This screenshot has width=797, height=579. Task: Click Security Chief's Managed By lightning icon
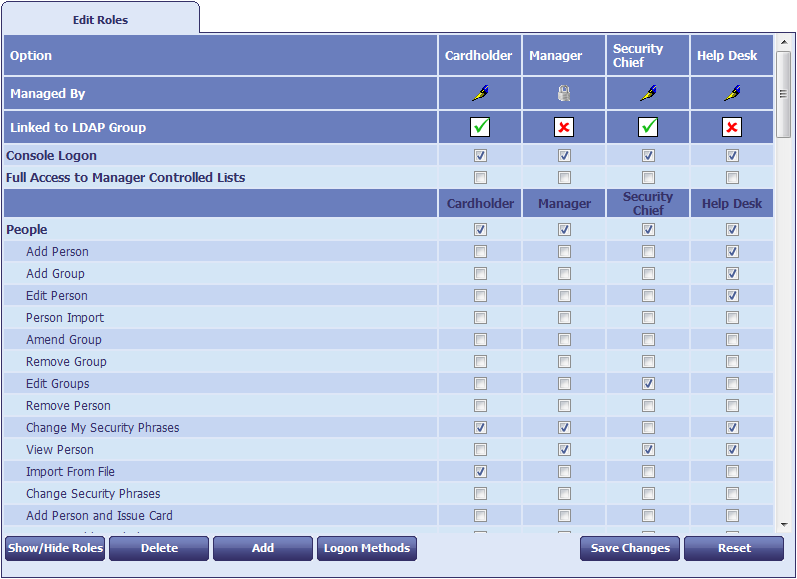[648, 94]
